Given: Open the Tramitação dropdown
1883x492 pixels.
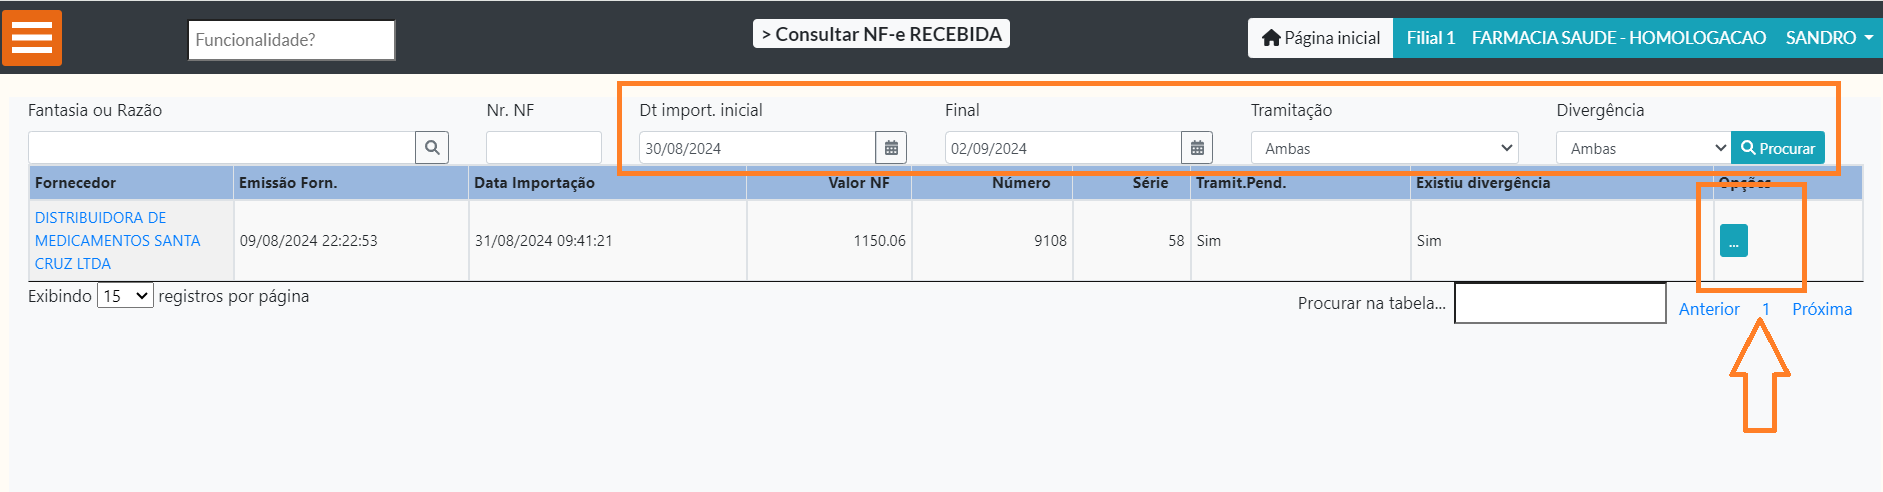Looking at the screenshot, I should [1384, 148].
